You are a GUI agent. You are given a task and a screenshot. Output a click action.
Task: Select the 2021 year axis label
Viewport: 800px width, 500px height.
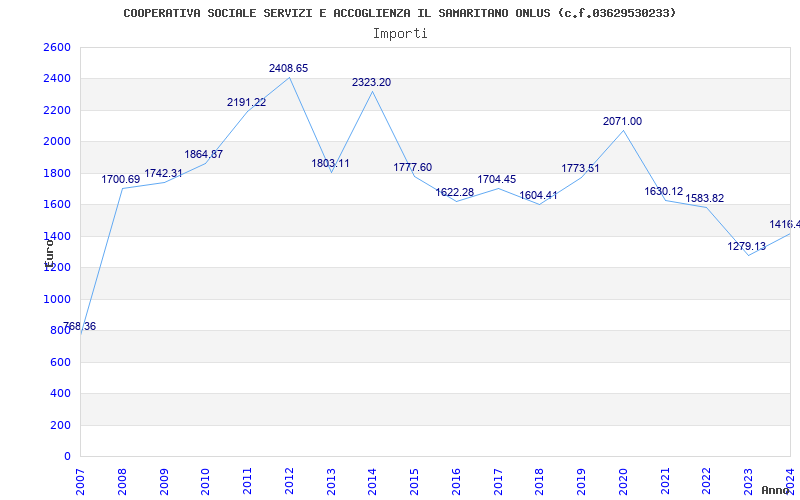(665, 481)
